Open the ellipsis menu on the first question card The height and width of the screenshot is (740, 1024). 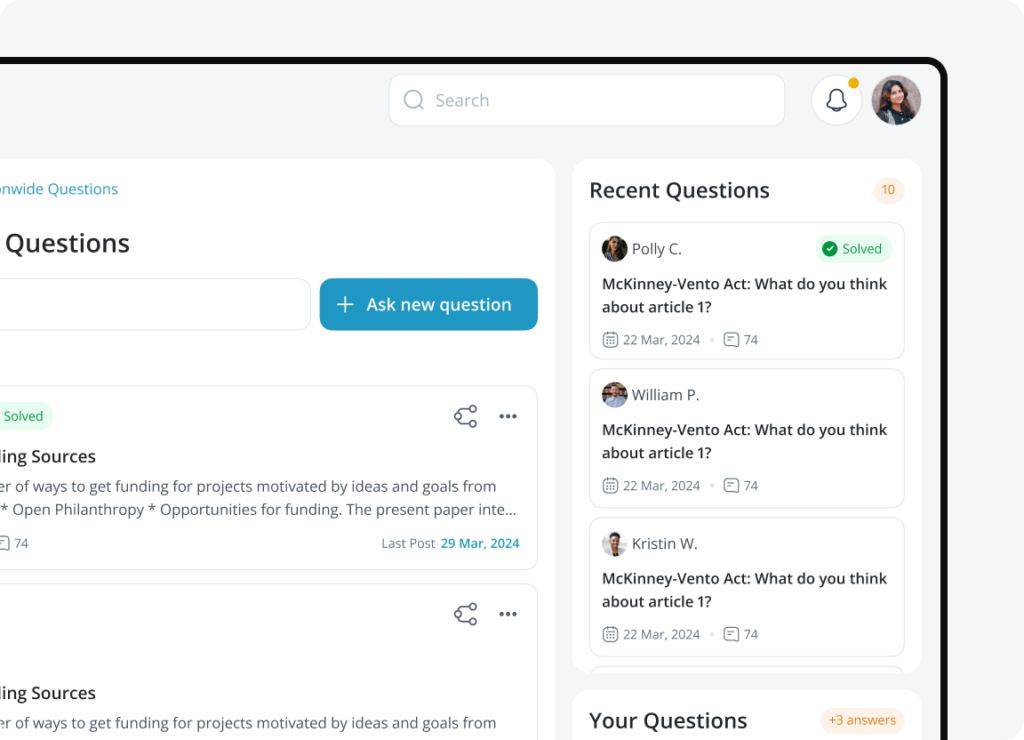(508, 416)
